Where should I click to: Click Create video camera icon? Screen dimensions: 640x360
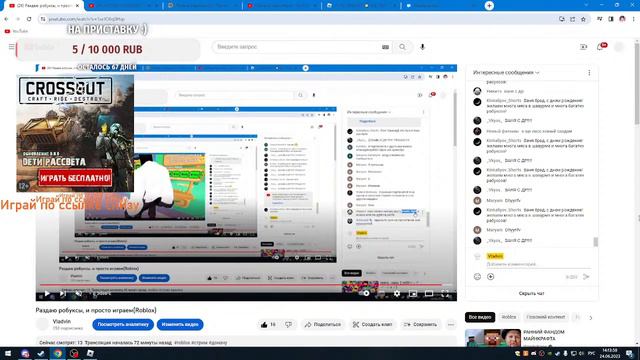(x=584, y=47)
